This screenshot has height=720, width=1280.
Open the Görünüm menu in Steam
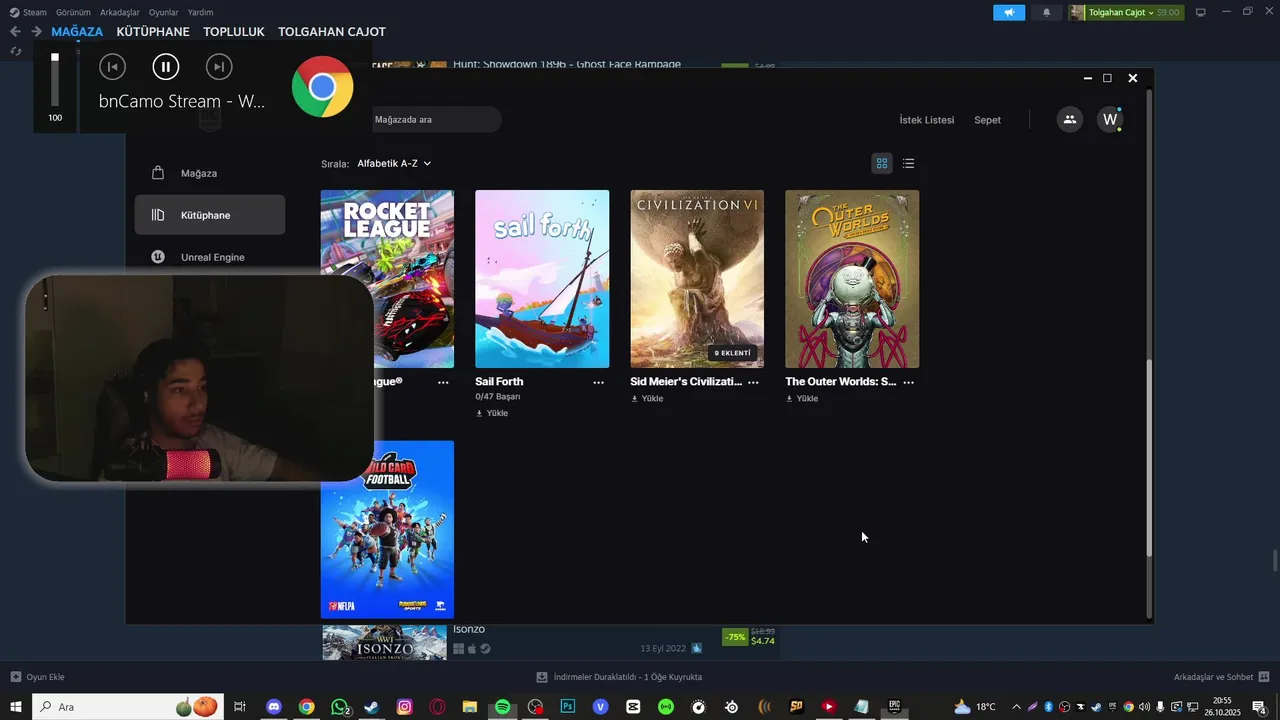73,12
